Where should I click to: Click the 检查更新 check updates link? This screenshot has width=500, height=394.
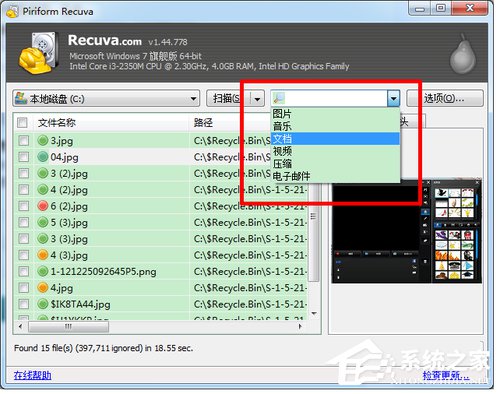[446, 376]
